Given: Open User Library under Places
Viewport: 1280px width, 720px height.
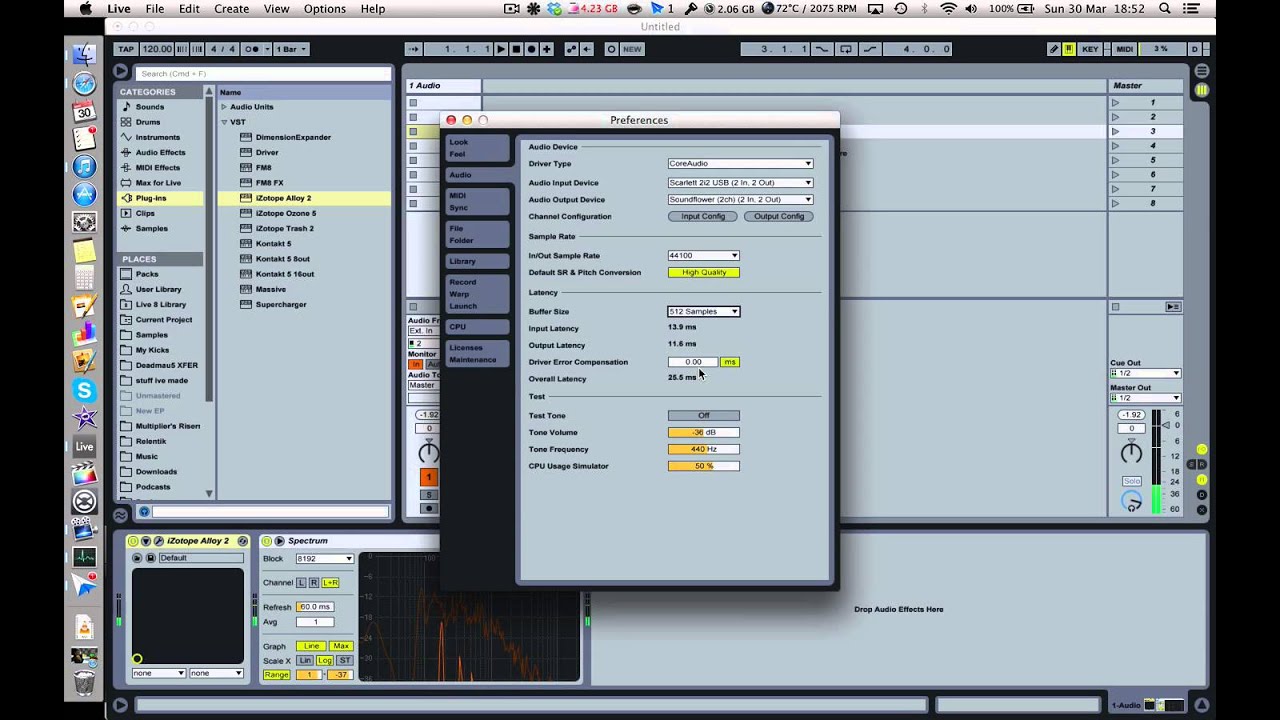Looking at the screenshot, I should click(159, 289).
